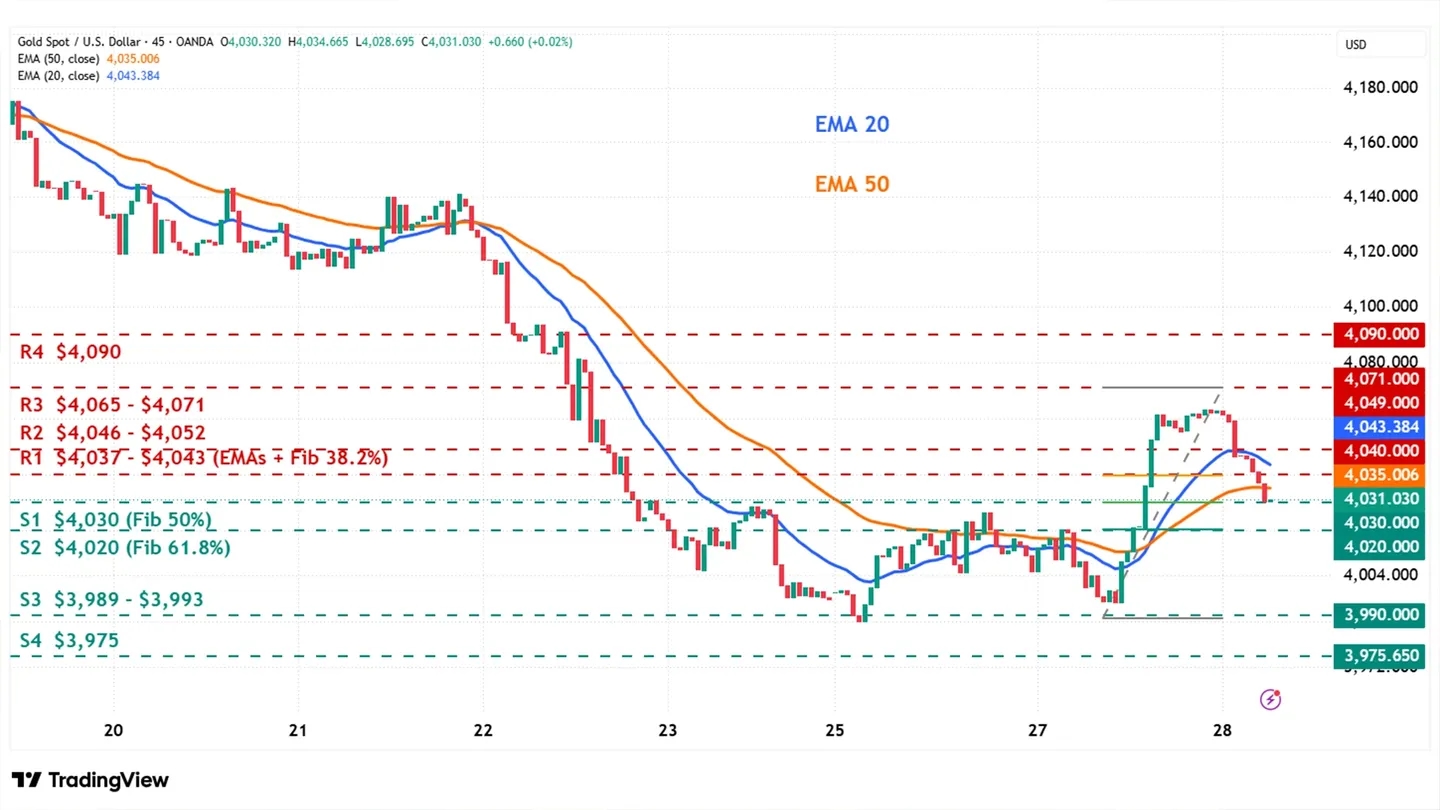This screenshot has width=1440, height=810.
Task: Select the R3 $4,065 - $4,071 annotation
Action: tap(113, 405)
